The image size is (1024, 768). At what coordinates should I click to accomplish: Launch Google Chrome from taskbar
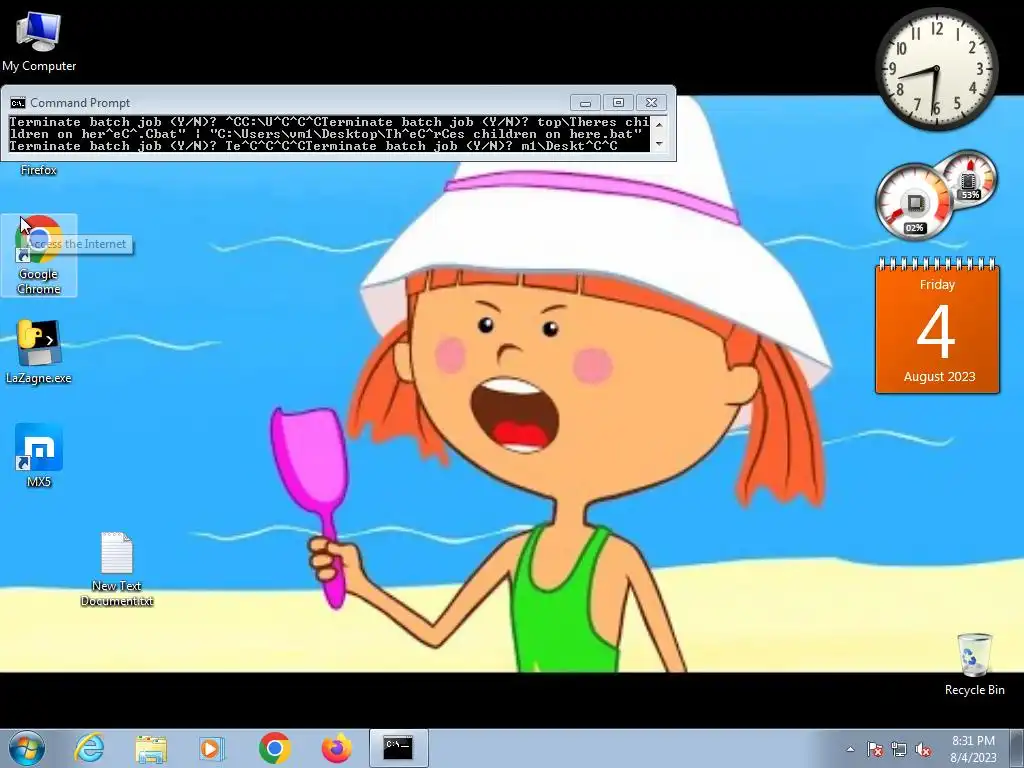(x=274, y=748)
